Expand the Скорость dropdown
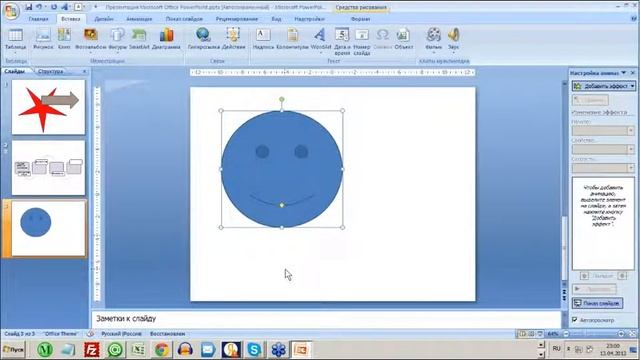 pyautogui.click(x=631, y=168)
